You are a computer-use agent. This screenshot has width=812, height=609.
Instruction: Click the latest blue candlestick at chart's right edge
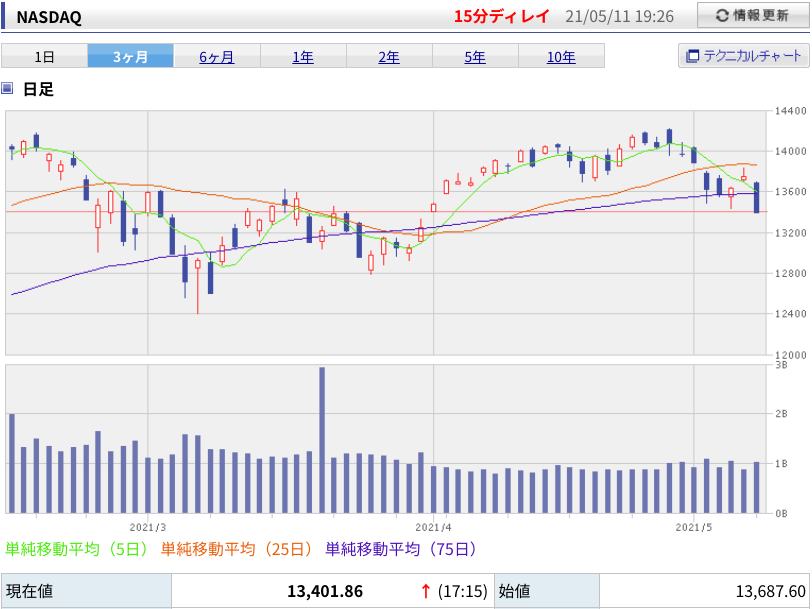(x=757, y=197)
